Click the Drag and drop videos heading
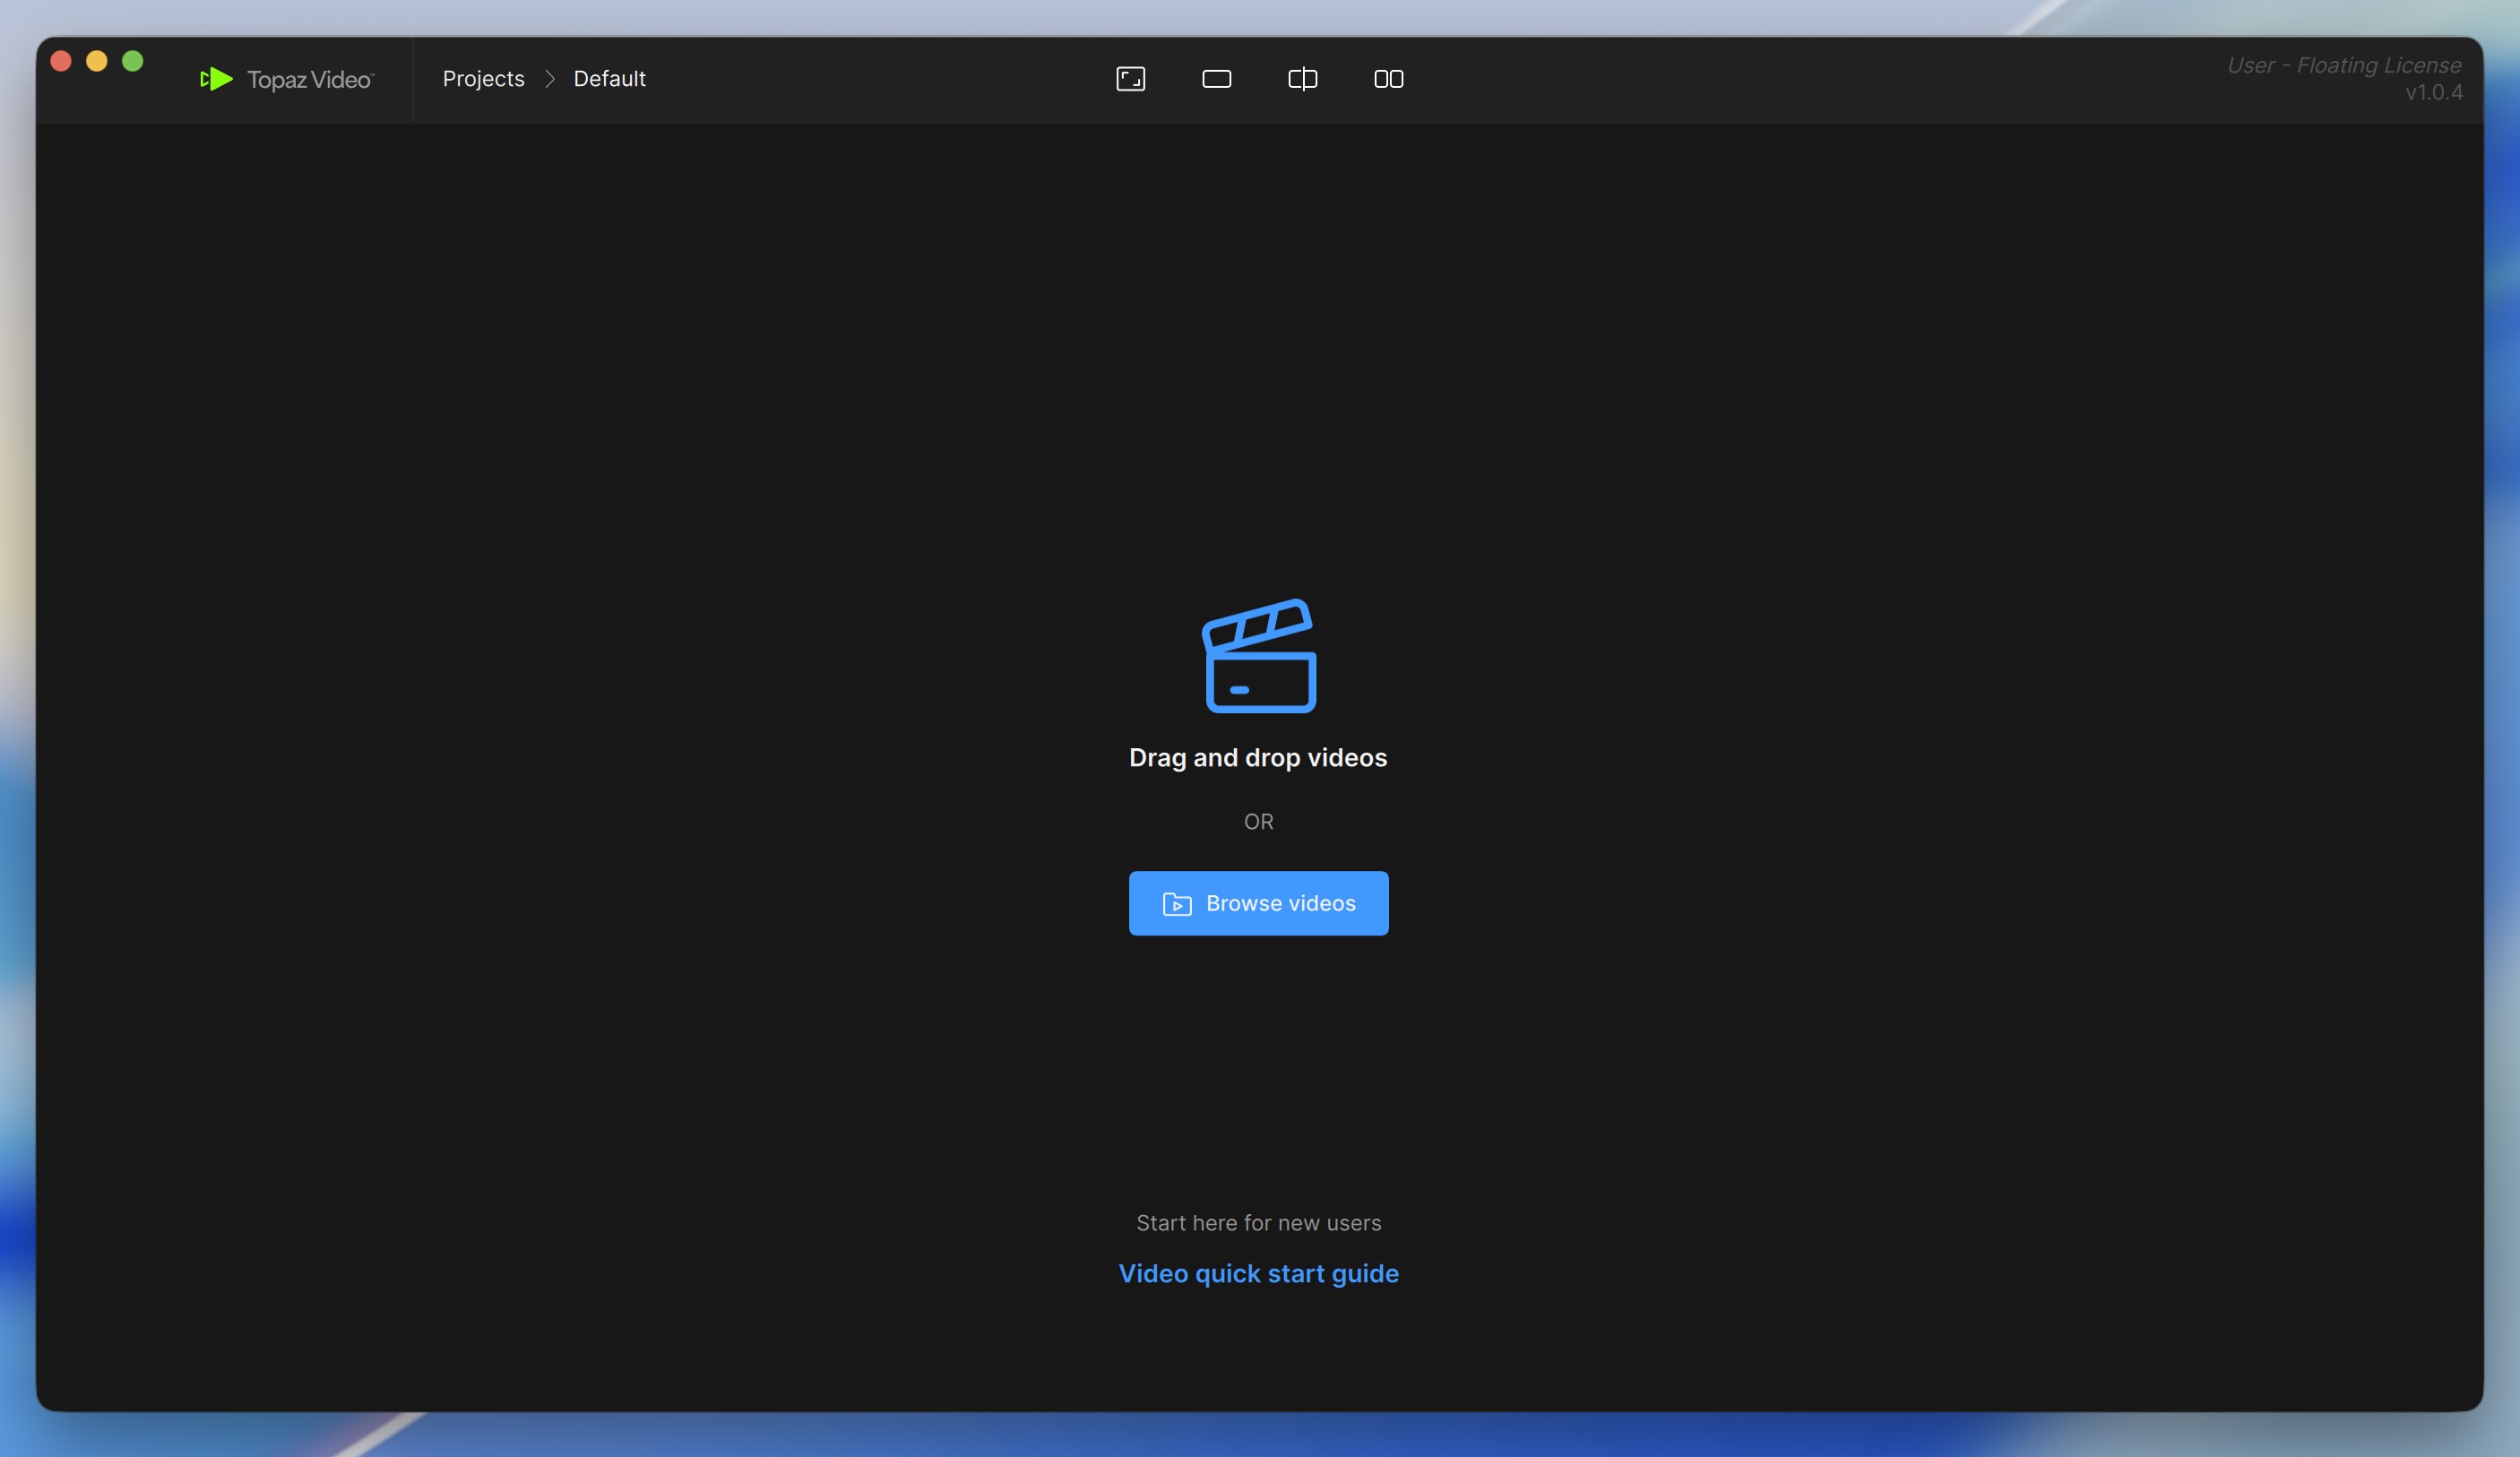 [x=1258, y=758]
